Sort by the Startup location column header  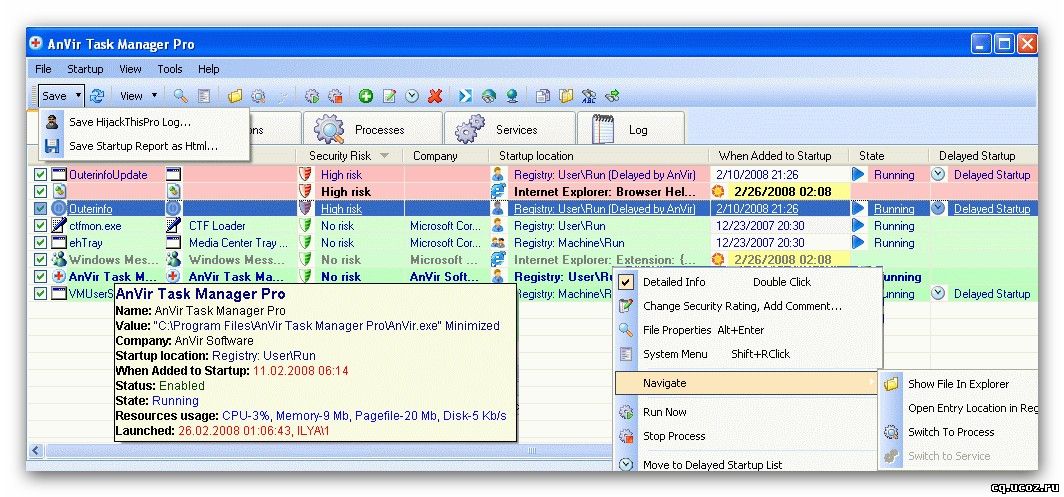[x=536, y=156]
